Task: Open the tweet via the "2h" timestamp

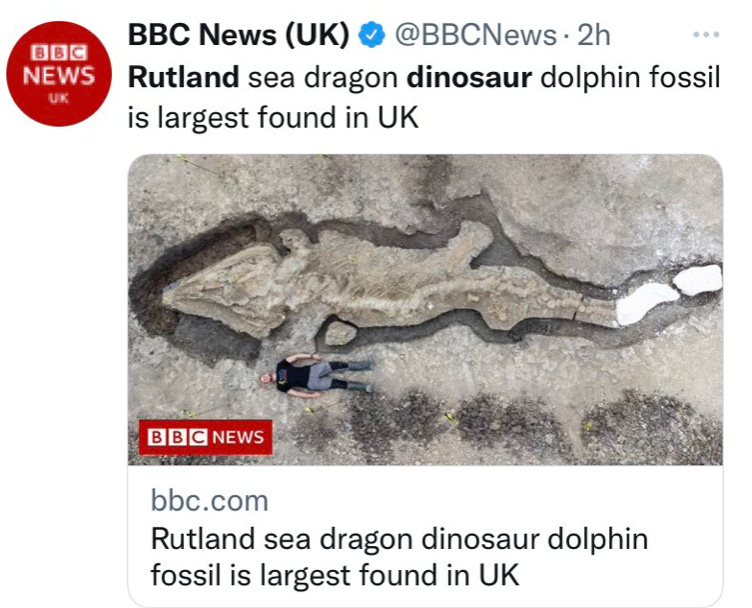Action: [x=594, y=35]
